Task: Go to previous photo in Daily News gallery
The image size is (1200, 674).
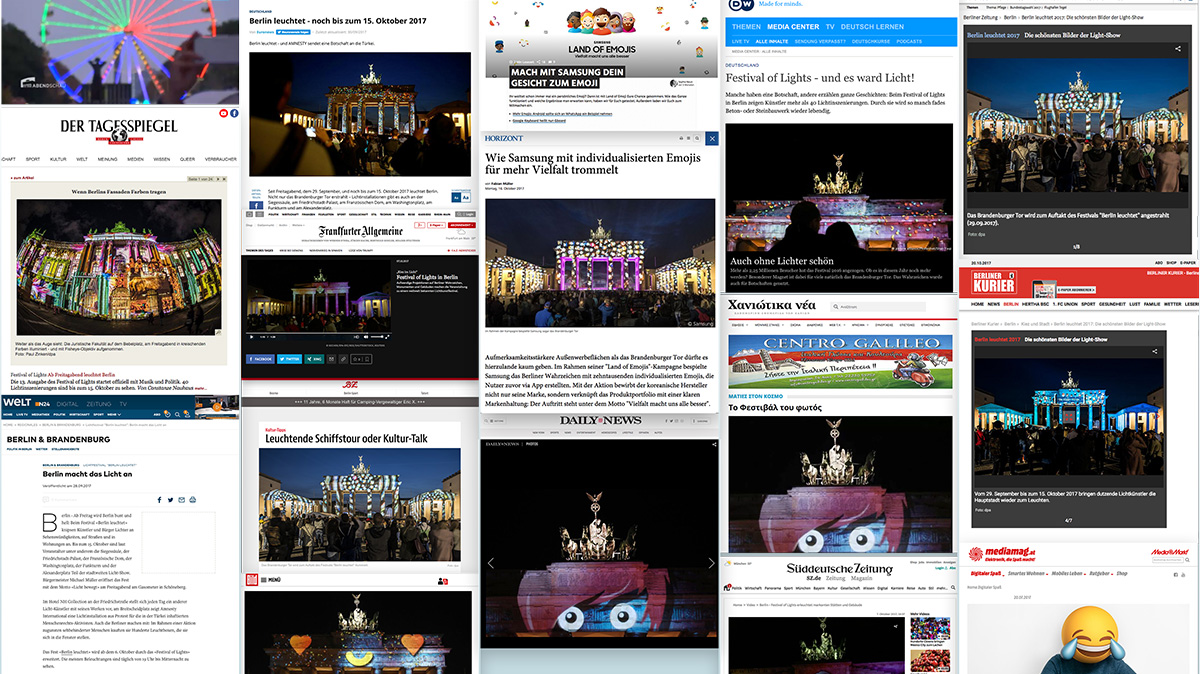Action: (x=490, y=563)
